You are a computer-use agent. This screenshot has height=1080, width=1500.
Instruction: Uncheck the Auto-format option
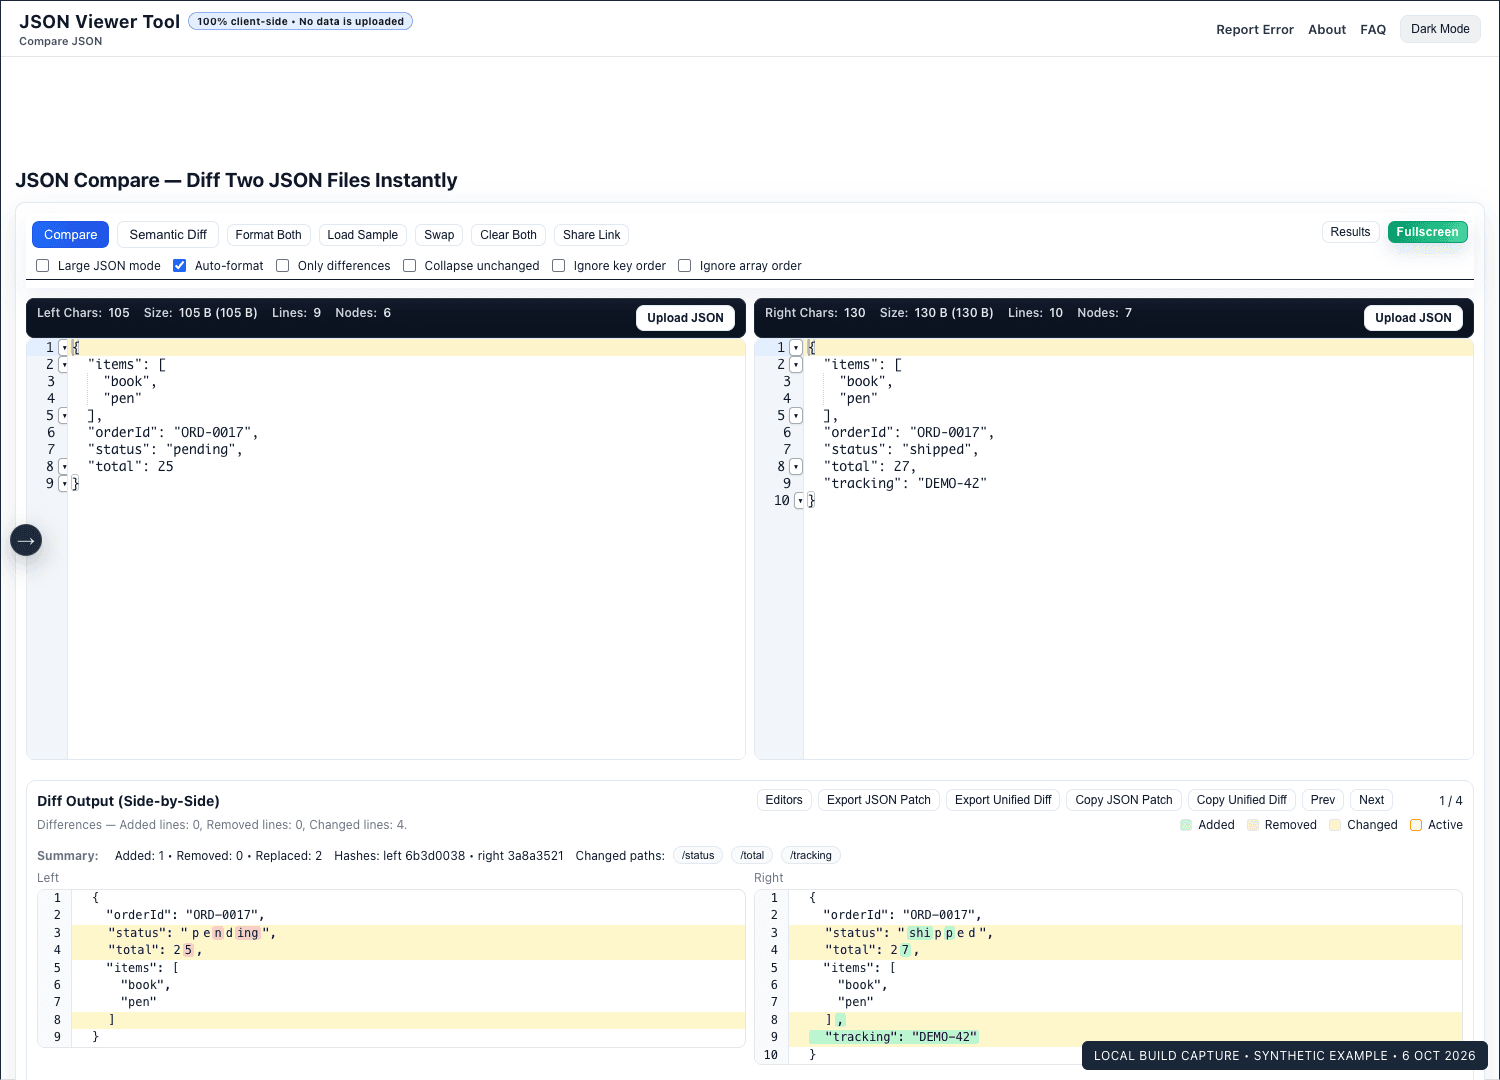coord(180,266)
